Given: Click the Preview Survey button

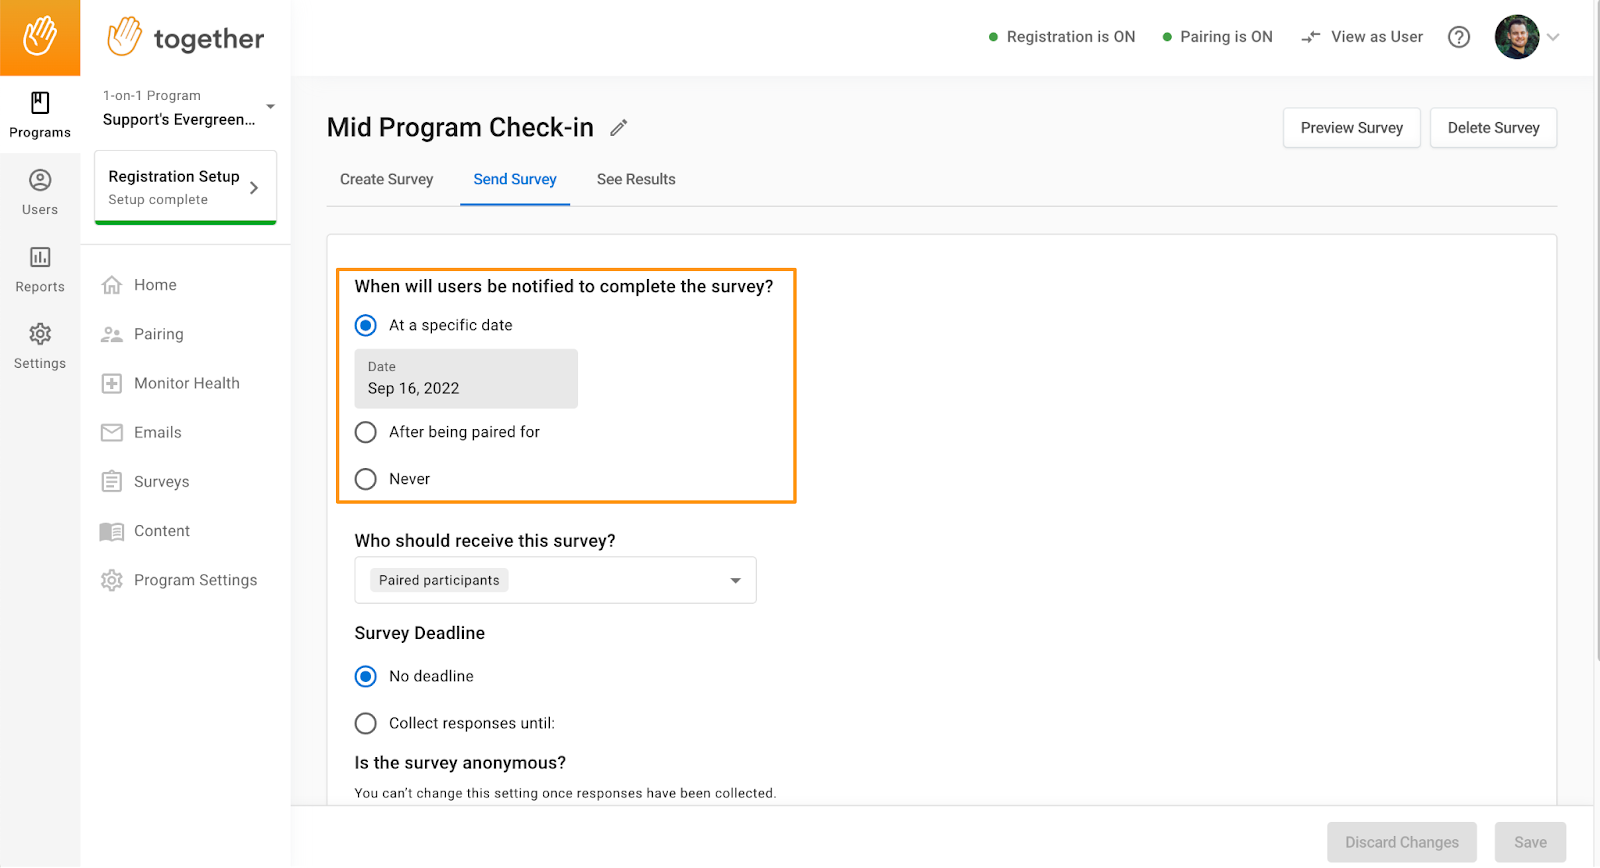Looking at the screenshot, I should pos(1352,128).
